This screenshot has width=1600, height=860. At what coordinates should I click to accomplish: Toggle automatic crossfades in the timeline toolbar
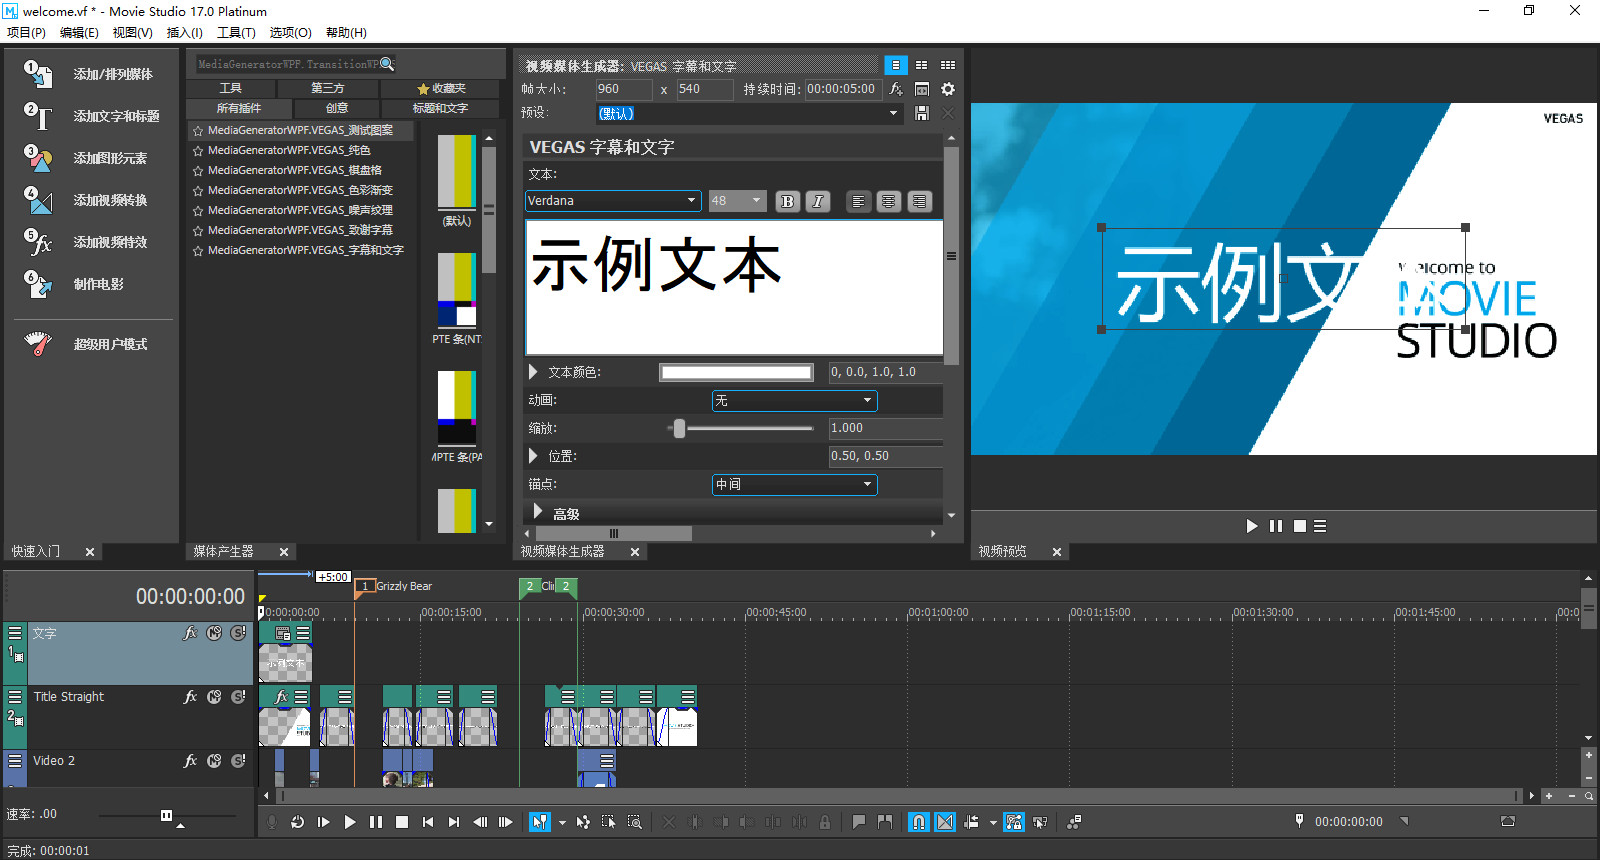[x=945, y=822]
